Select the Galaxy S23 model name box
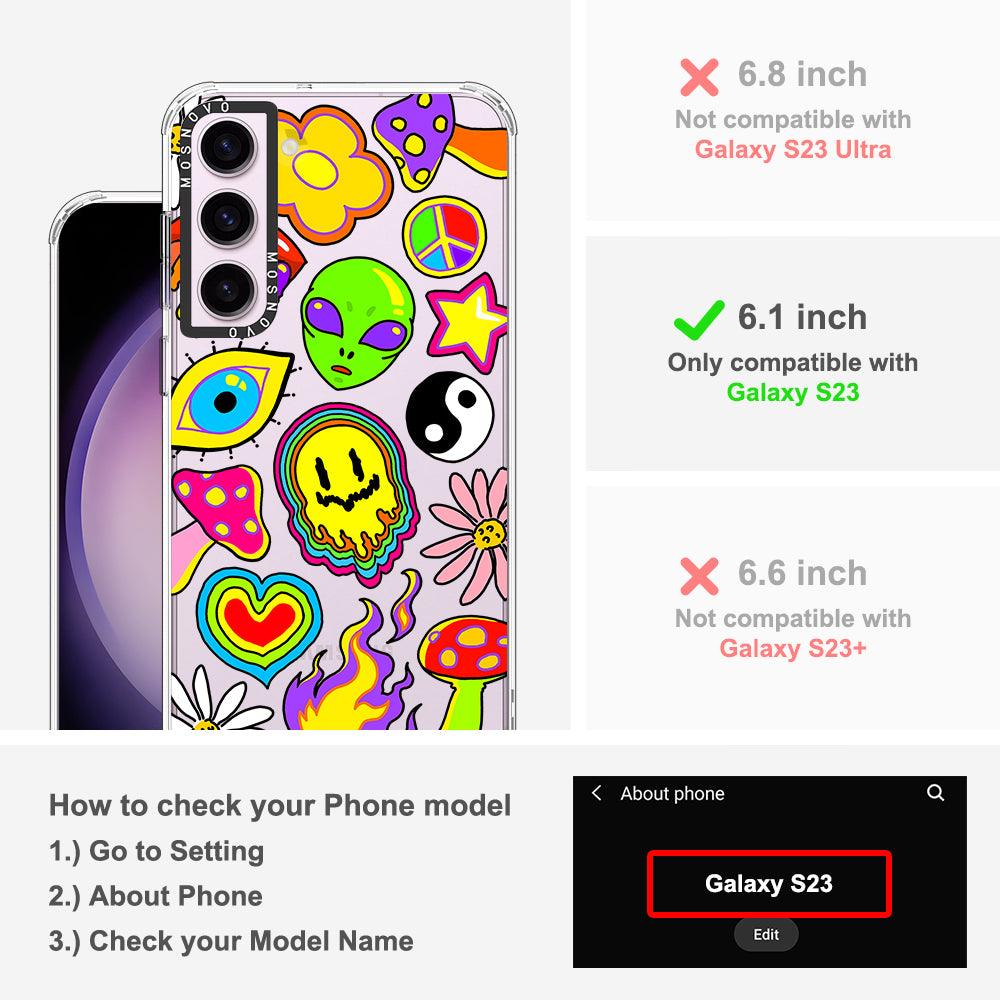The width and height of the screenshot is (1000, 1000). click(769, 884)
